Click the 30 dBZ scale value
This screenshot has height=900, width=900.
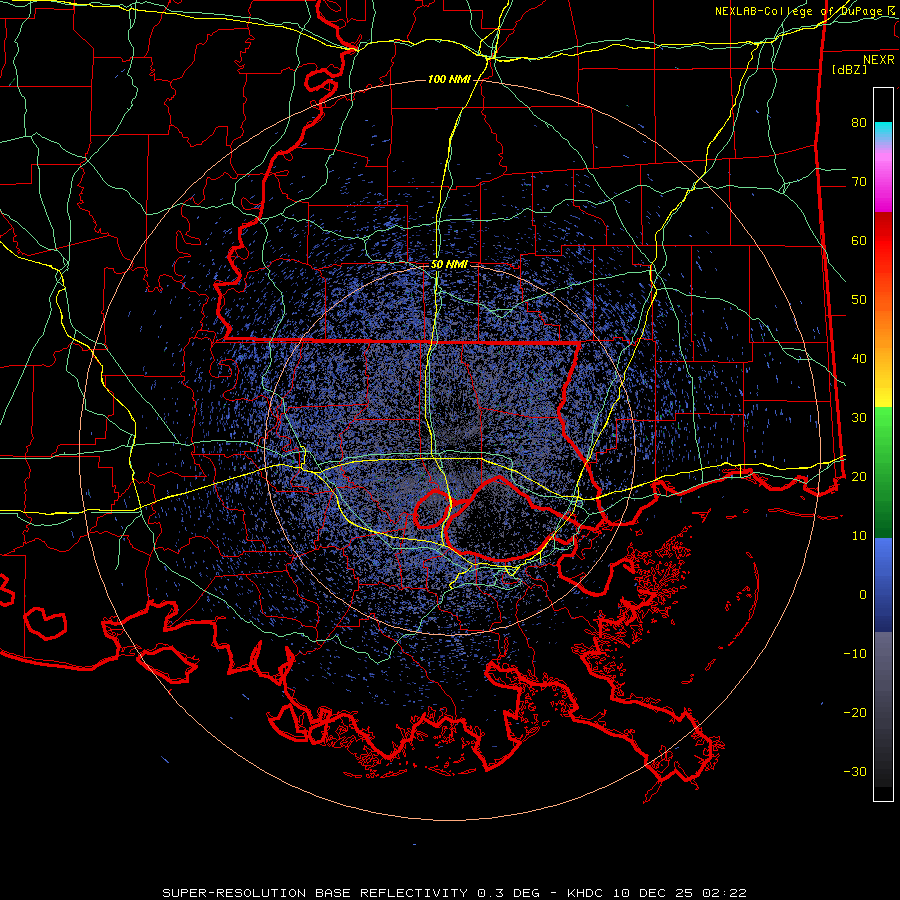[859, 418]
